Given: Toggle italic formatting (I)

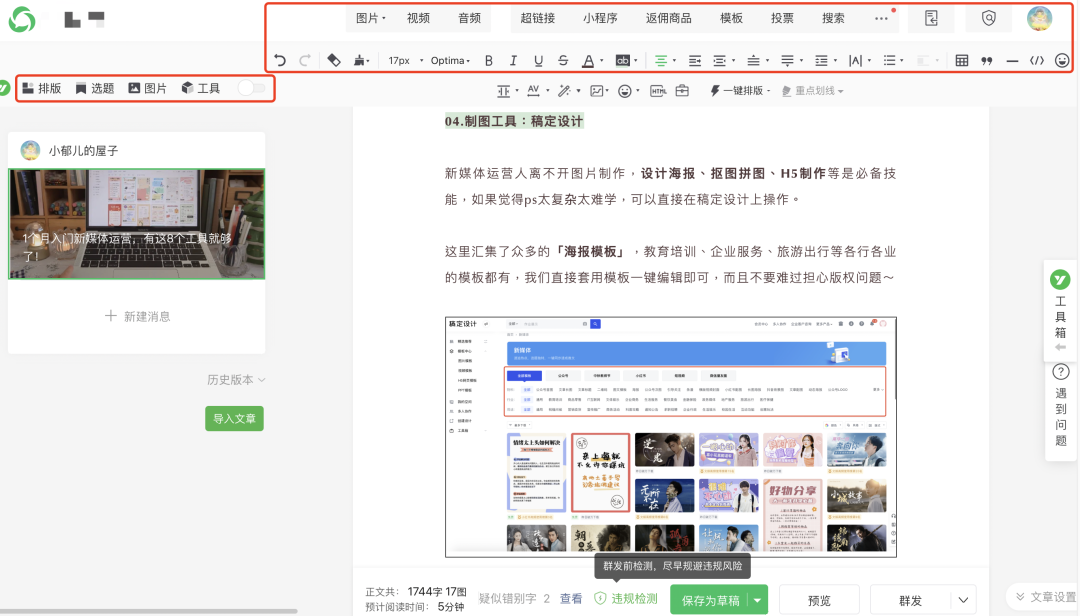Looking at the screenshot, I should [513, 61].
